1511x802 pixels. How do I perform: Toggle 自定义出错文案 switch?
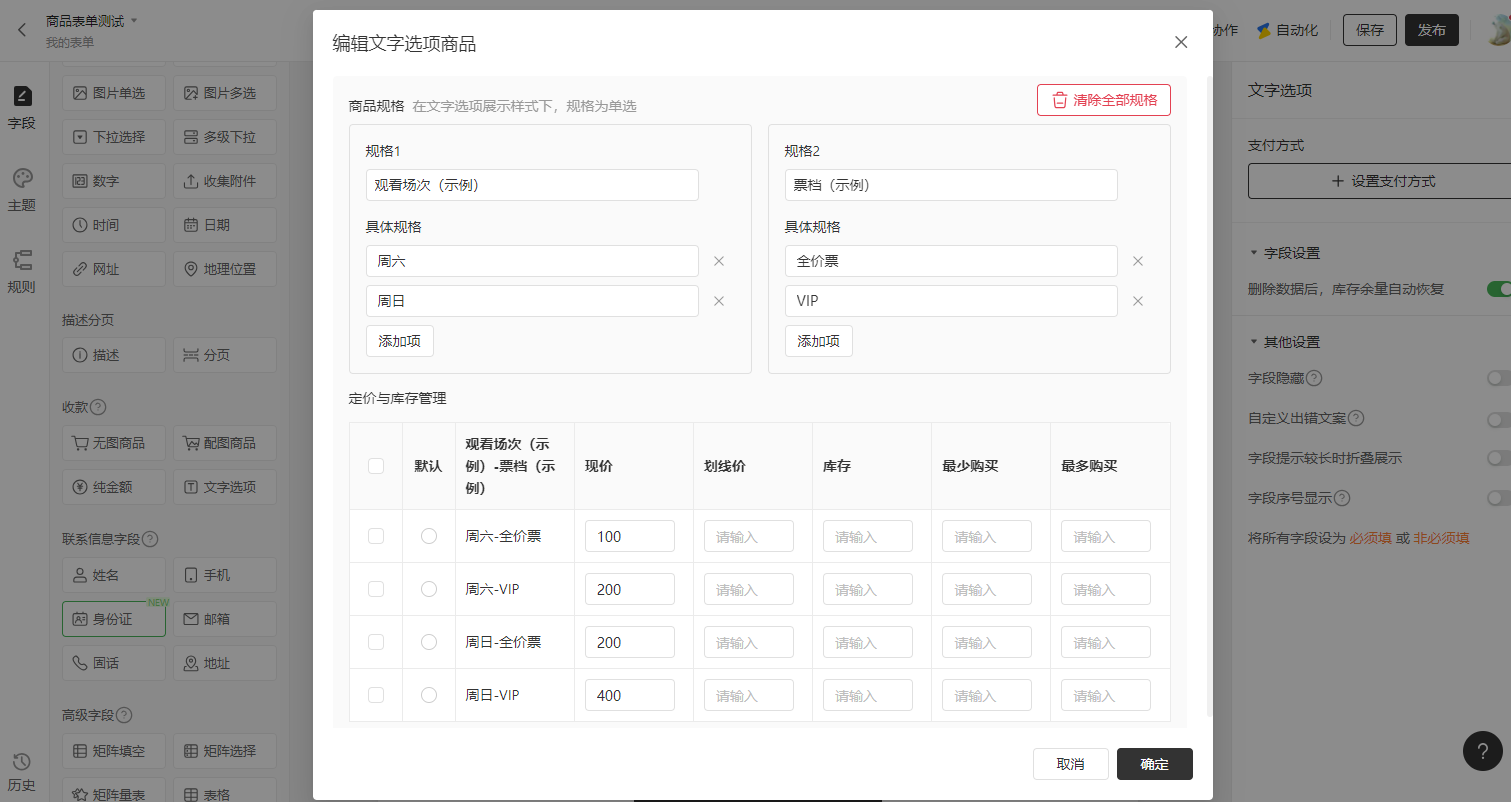click(x=1498, y=419)
